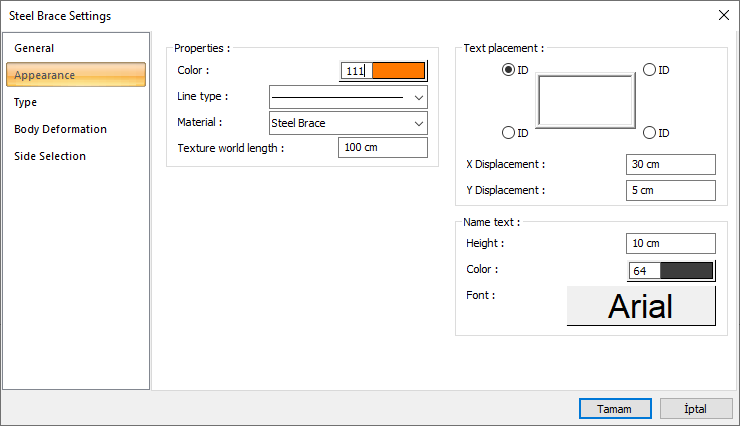Viewport: 740px width, 426px height.
Task: Pick the orange Properties color swatch
Action: coord(398,71)
